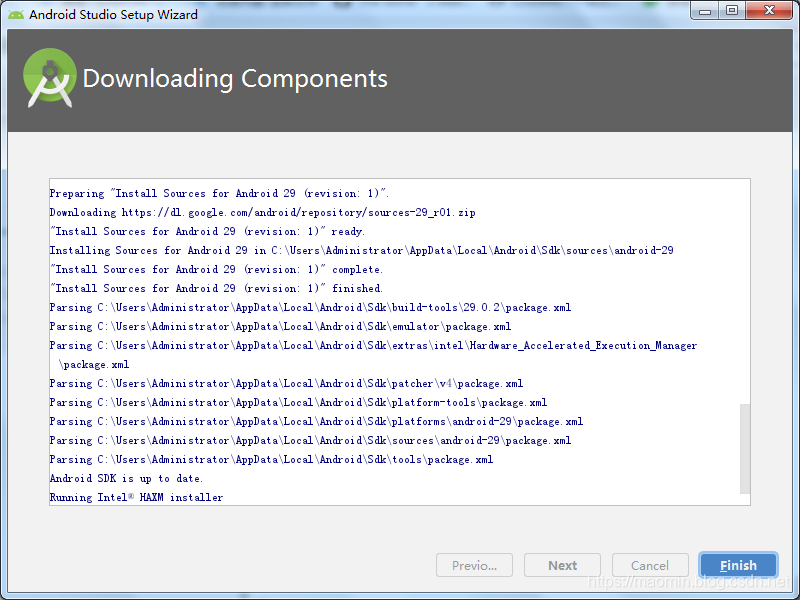Click the 'Downloading Components' heading
800x600 pixels.
tap(235, 79)
